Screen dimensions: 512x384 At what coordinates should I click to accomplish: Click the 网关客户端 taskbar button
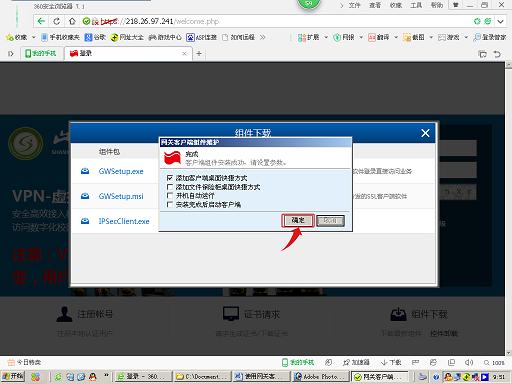[x=379, y=377]
